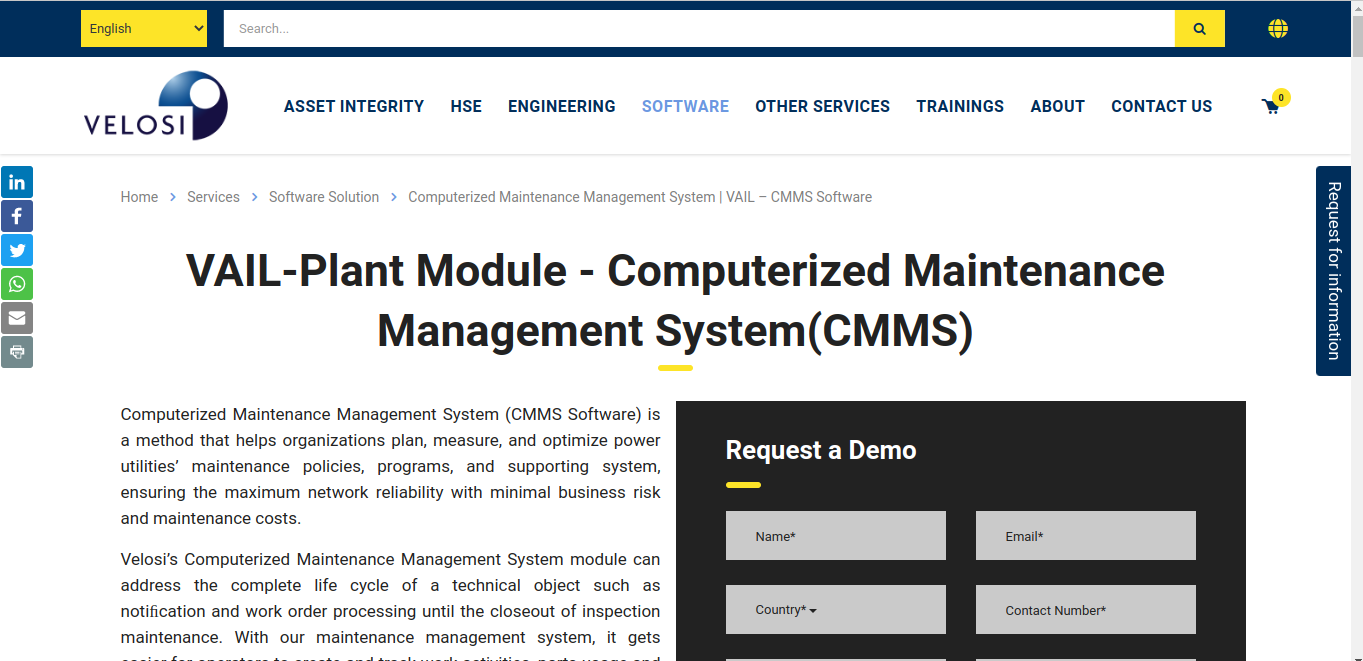Image resolution: width=1363 pixels, height=661 pixels.
Task: Click the Software Solution breadcrumb link
Action: pyautogui.click(x=324, y=197)
